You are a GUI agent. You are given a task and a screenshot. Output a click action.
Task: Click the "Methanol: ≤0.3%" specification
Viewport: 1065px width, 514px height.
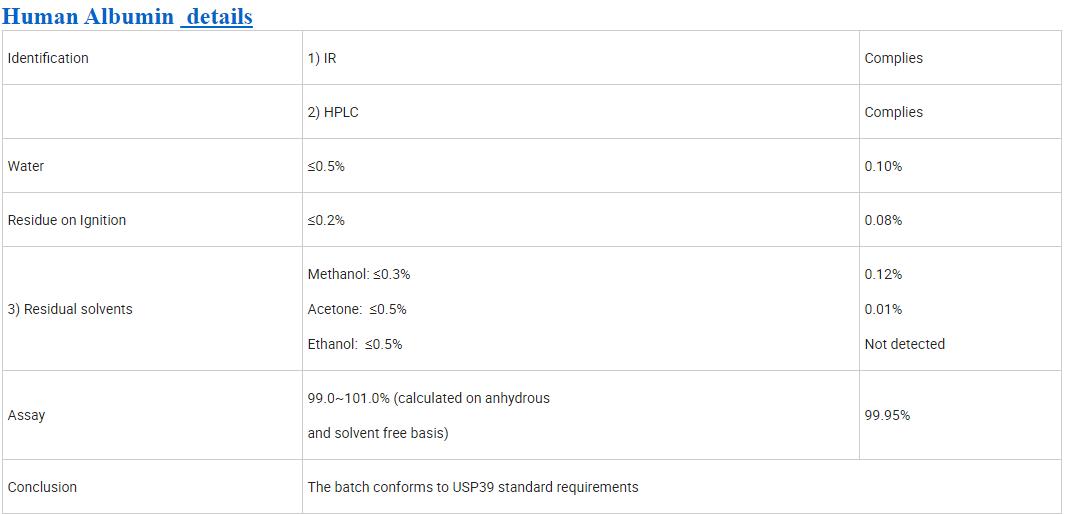pyautogui.click(x=359, y=274)
